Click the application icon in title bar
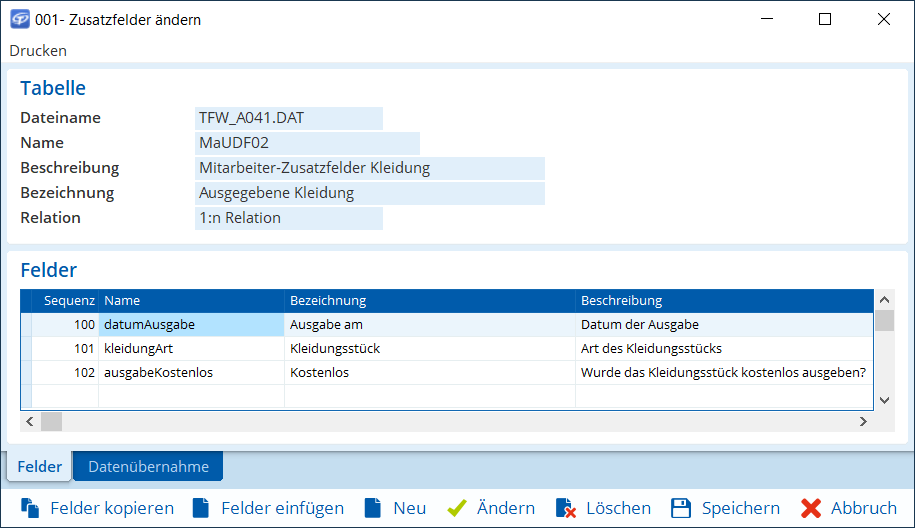Viewport: 915px width, 528px height. (x=19, y=19)
